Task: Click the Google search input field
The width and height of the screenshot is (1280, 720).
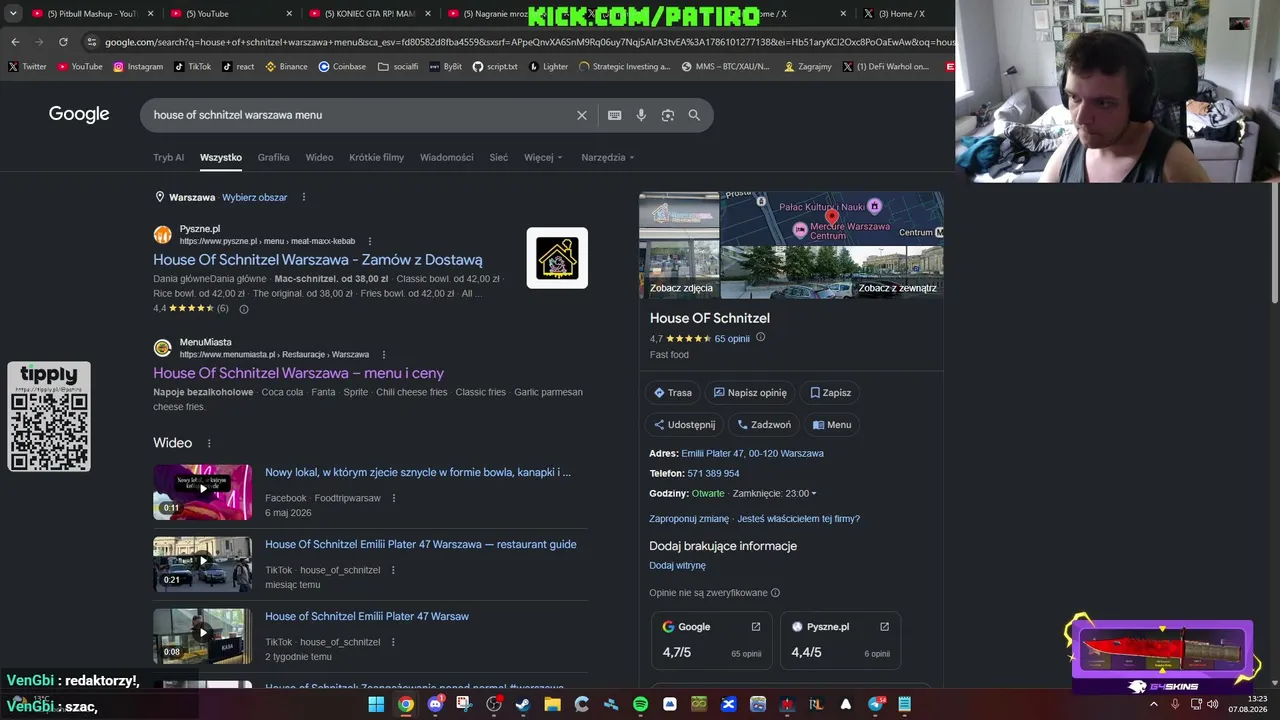Action: click(x=360, y=115)
